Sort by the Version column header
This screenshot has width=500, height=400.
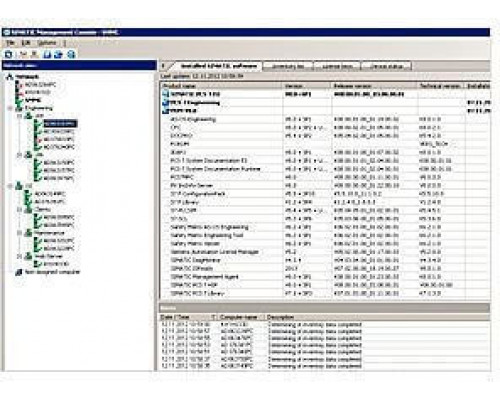click(307, 86)
